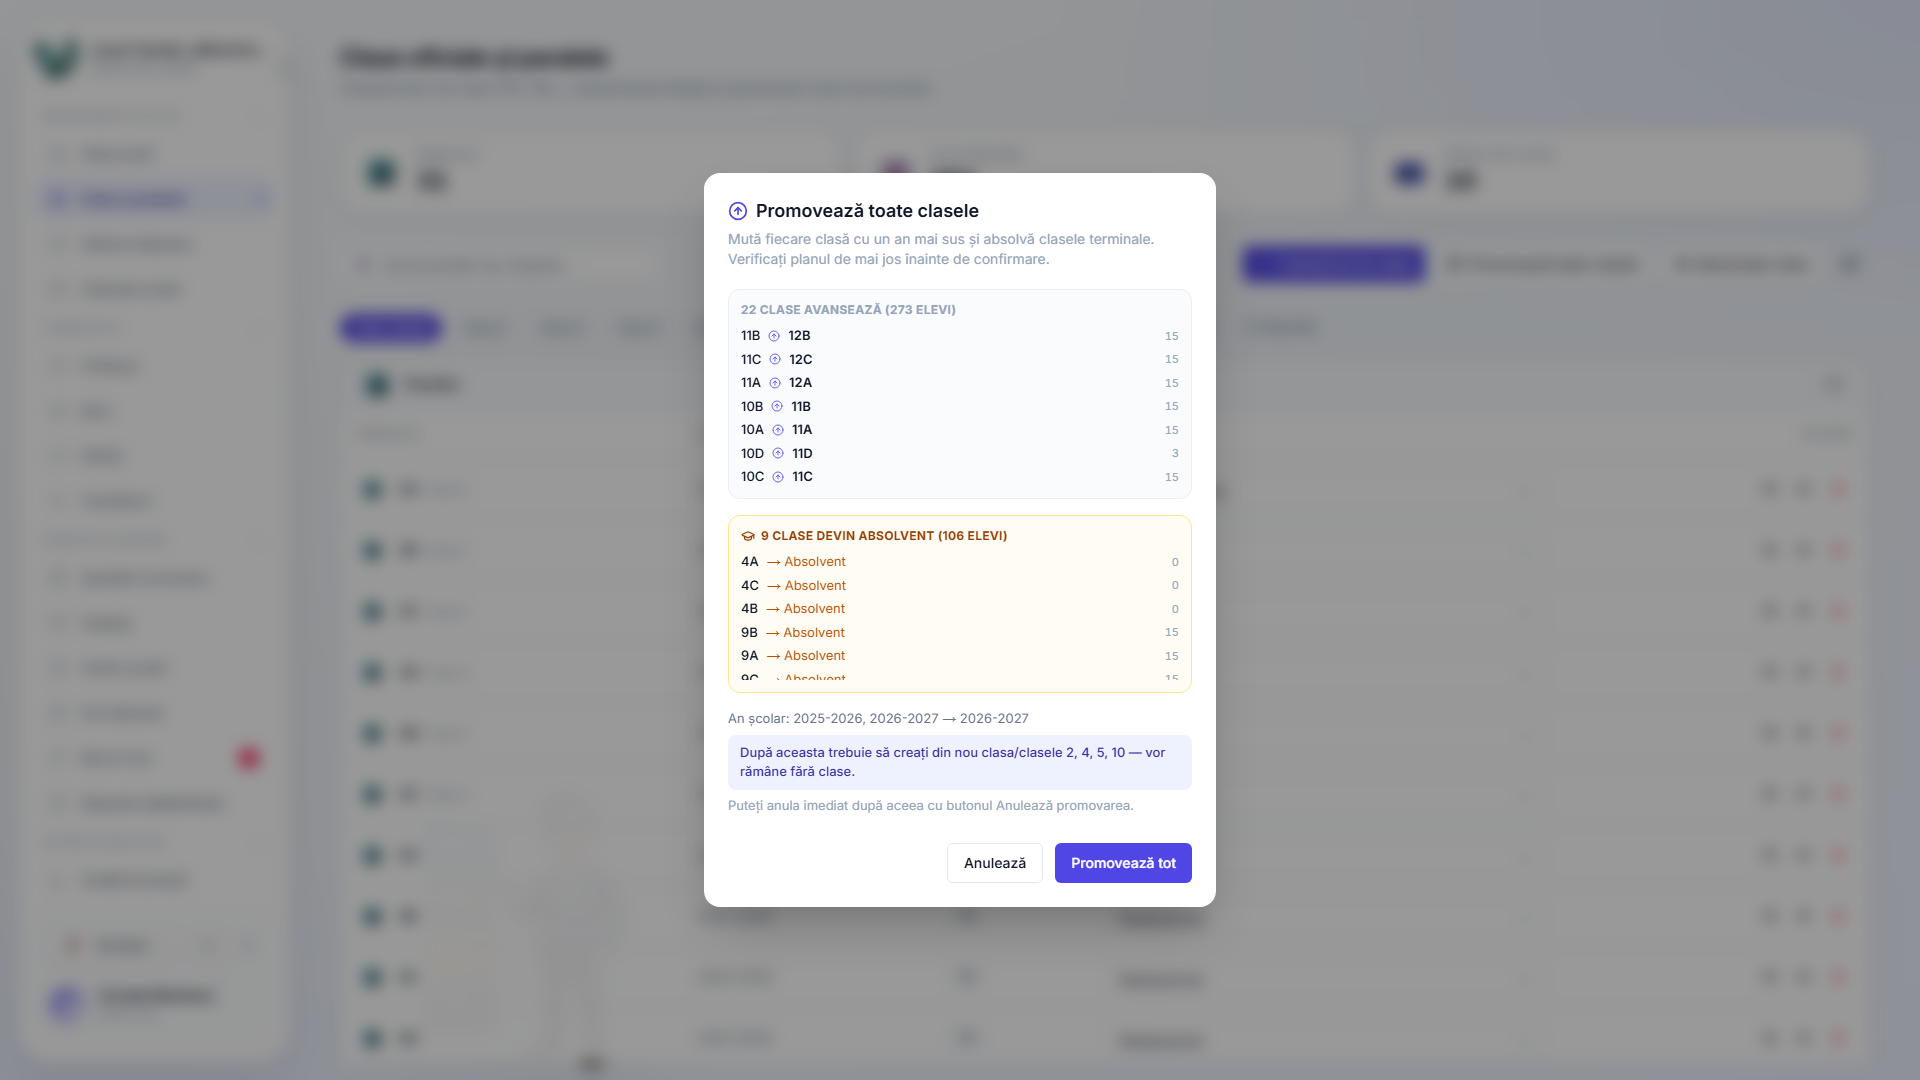
Task: Dismiss the dialog with the Anulează button
Action: 995,863
